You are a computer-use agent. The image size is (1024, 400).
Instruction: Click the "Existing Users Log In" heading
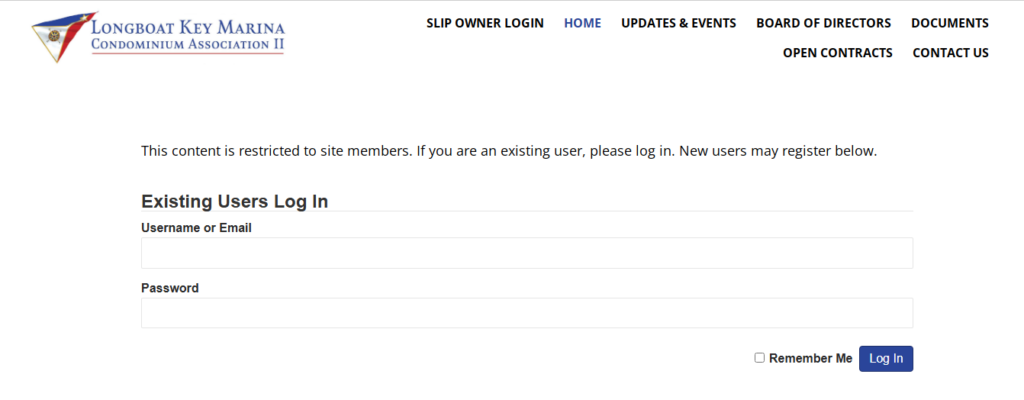pyautogui.click(x=235, y=201)
